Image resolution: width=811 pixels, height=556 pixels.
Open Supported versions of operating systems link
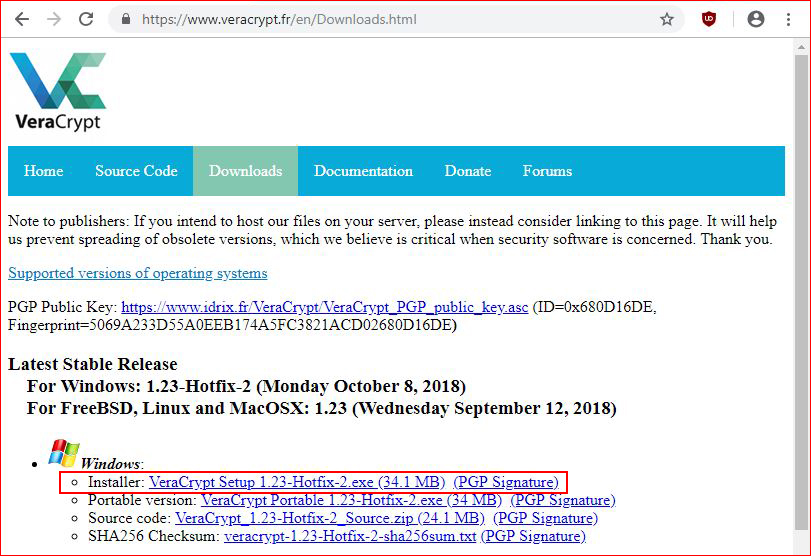[138, 273]
